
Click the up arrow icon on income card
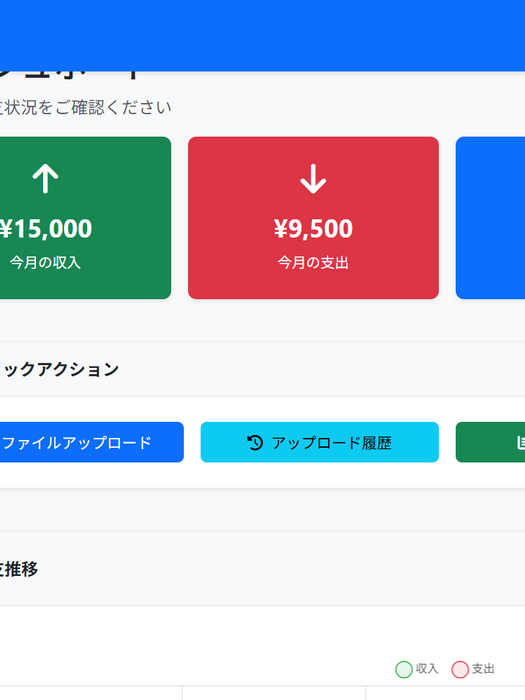pyautogui.click(x=45, y=179)
